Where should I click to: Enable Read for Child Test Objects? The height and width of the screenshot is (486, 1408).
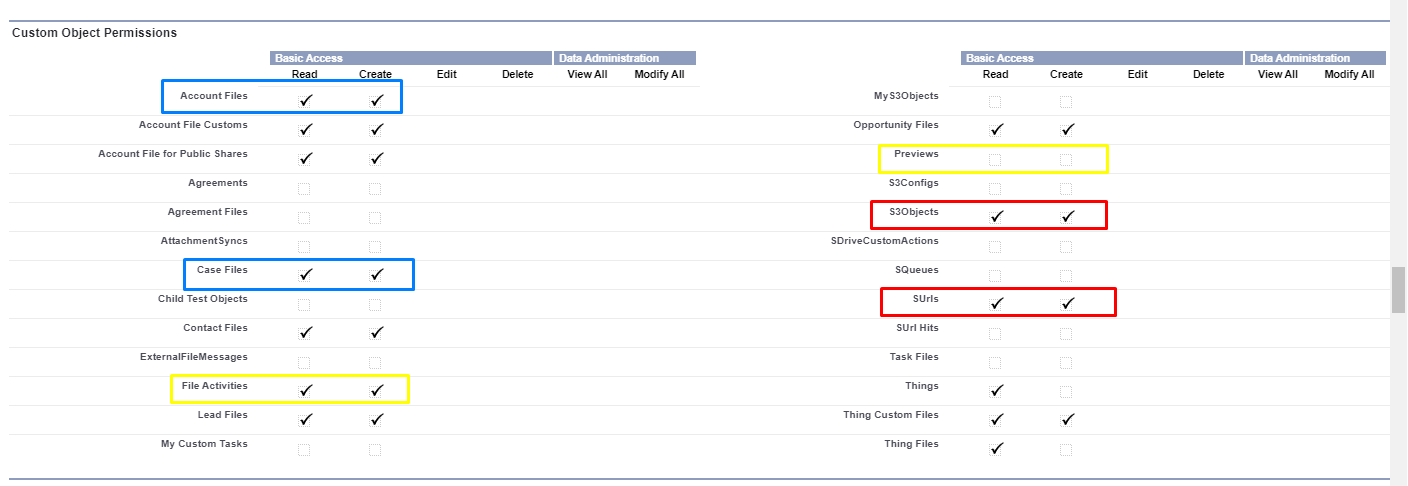(304, 304)
